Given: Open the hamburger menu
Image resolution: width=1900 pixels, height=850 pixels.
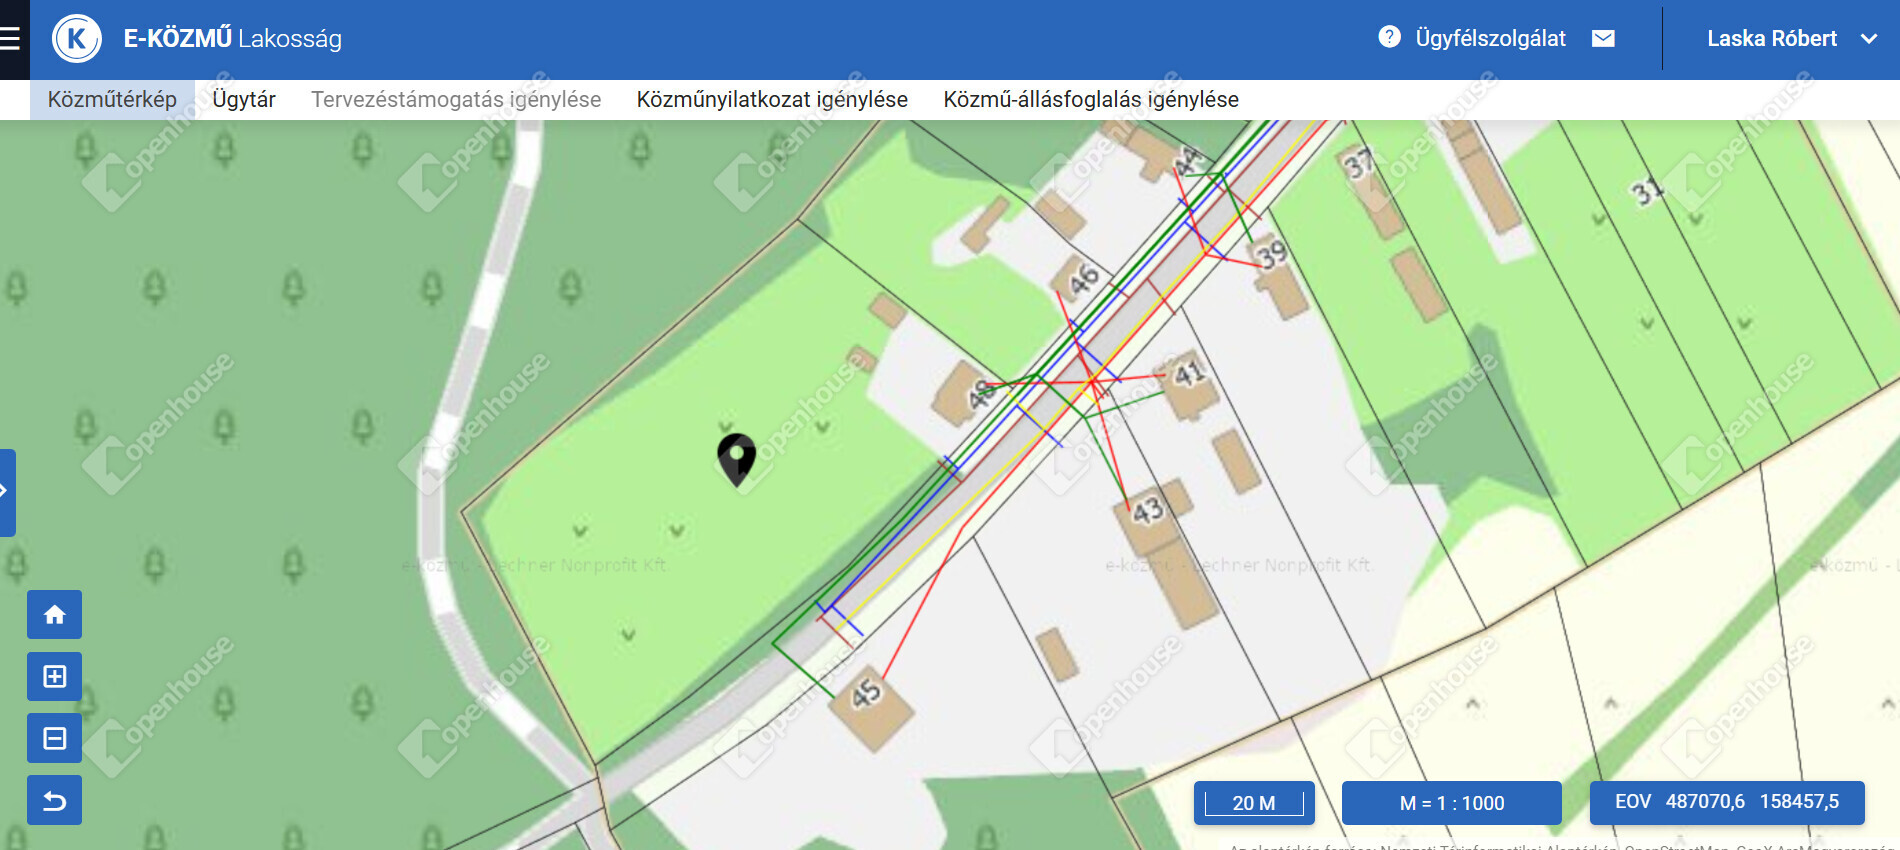Looking at the screenshot, I should tap(11, 39).
